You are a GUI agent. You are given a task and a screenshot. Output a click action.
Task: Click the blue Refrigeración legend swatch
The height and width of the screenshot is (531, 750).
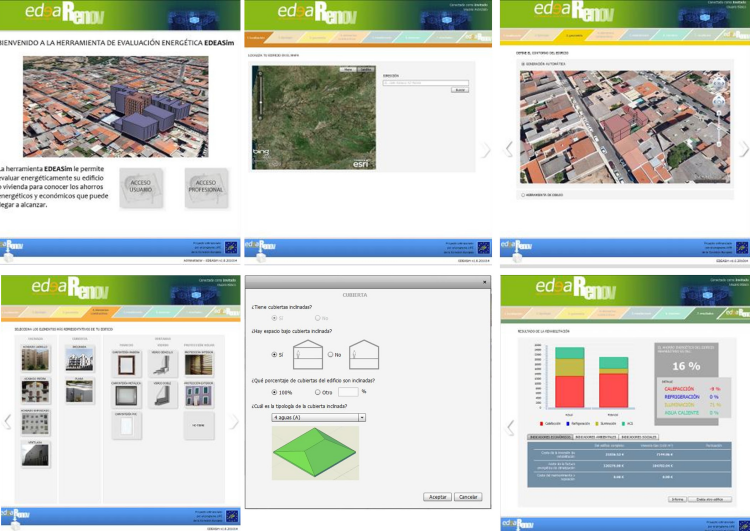click(568, 423)
